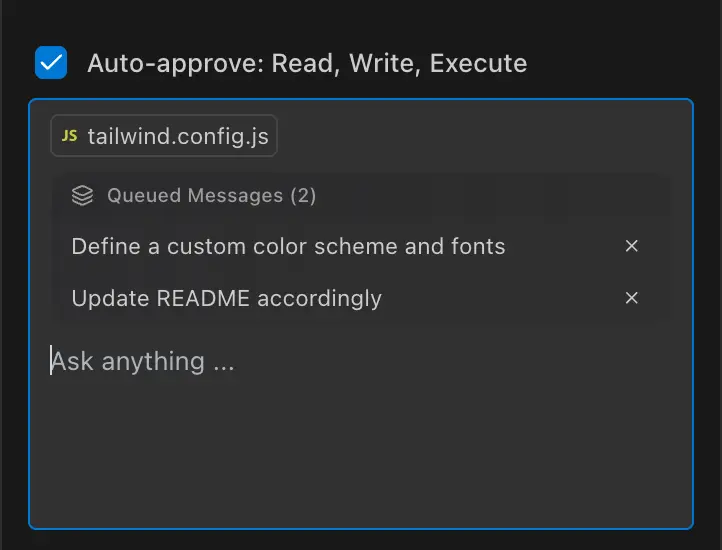Delete the "Update README accordingly" queued message
The width and height of the screenshot is (722, 550).
pos(631,298)
